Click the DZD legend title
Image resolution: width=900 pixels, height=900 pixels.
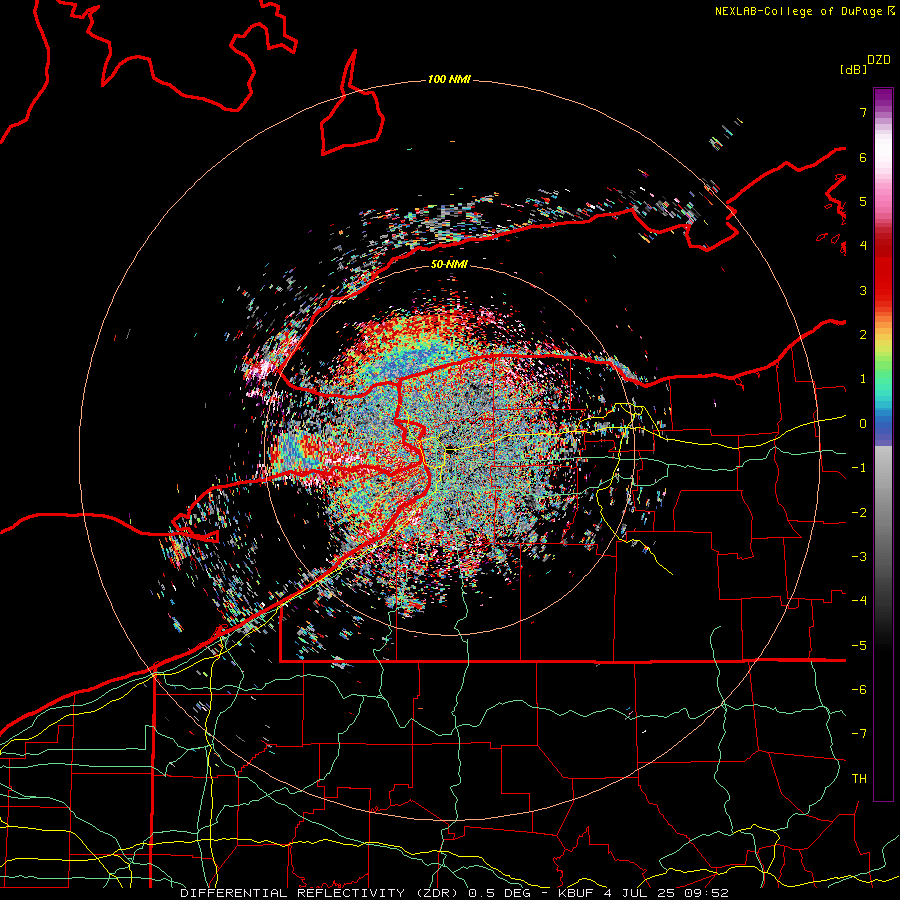(x=879, y=60)
